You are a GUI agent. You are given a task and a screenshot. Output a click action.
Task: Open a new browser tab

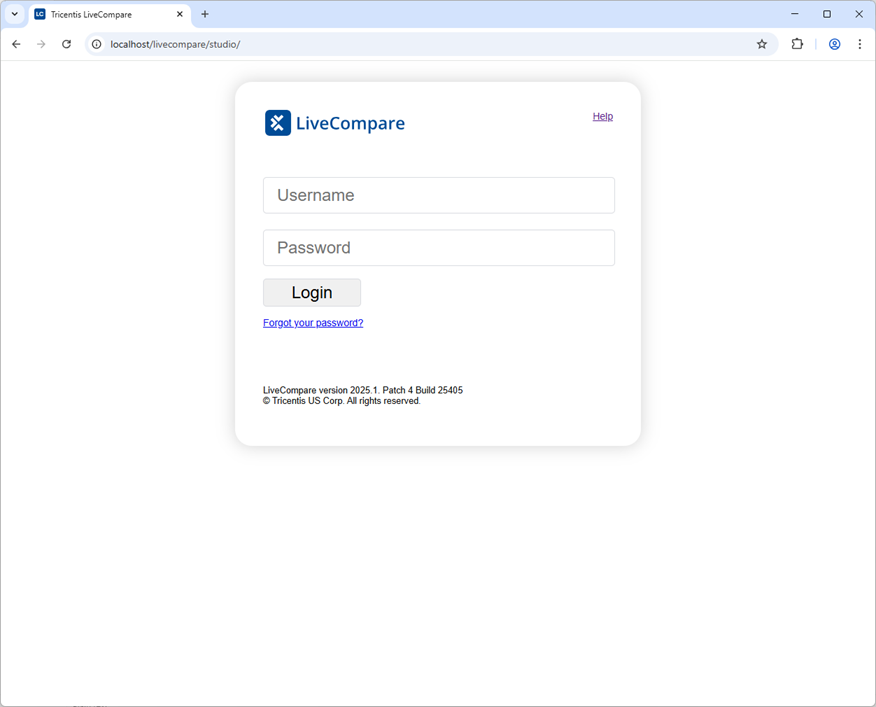205,14
